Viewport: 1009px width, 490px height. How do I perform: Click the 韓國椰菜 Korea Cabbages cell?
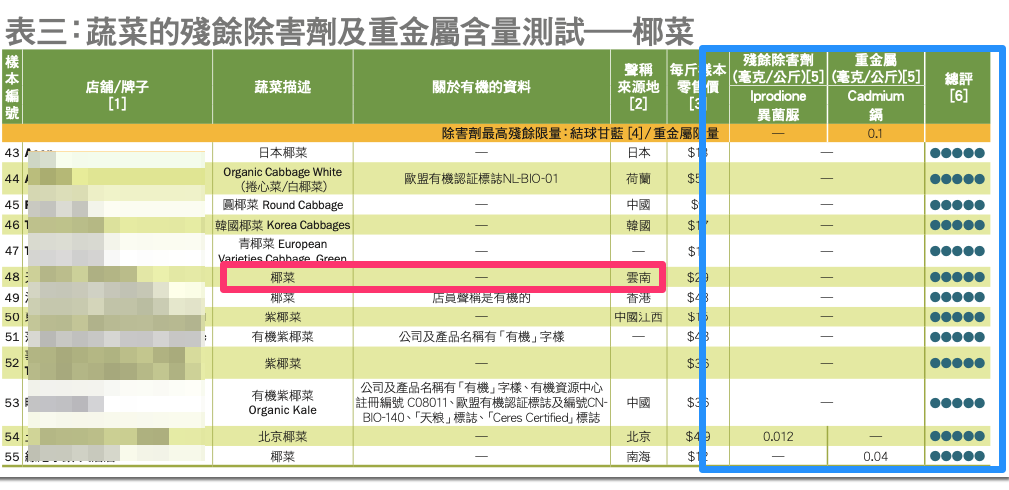pyautogui.click(x=282, y=225)
